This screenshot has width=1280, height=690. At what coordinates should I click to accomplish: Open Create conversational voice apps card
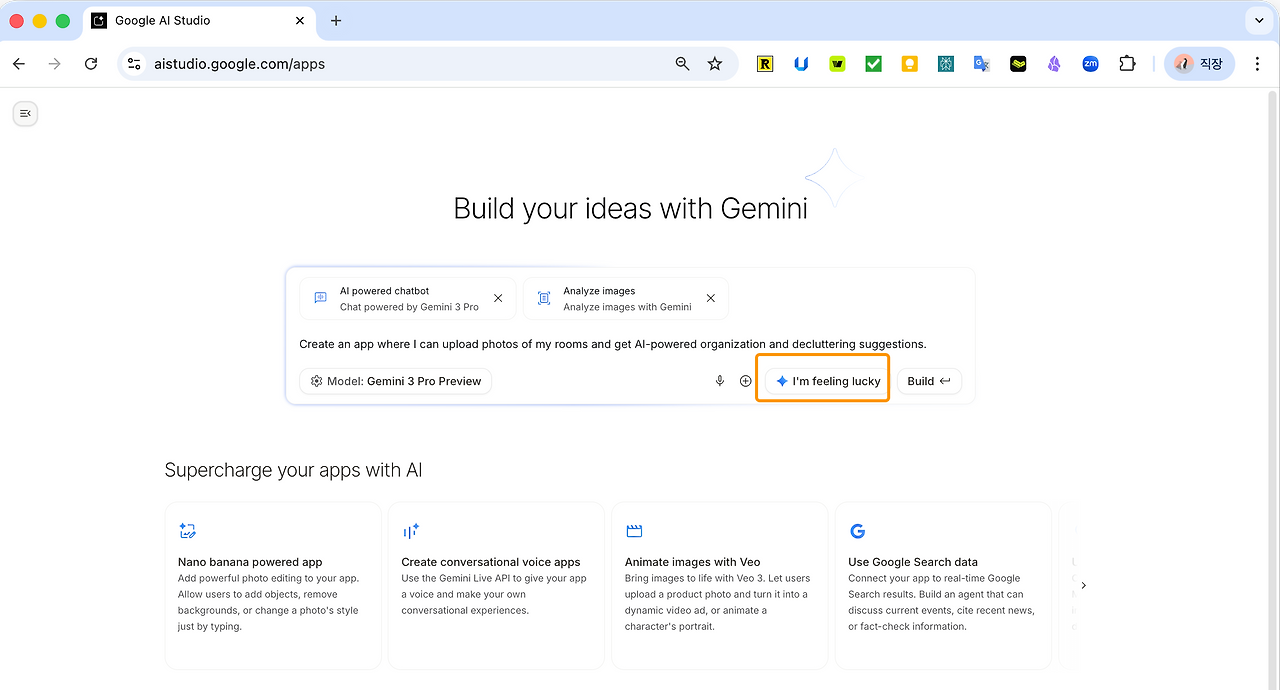496,585
